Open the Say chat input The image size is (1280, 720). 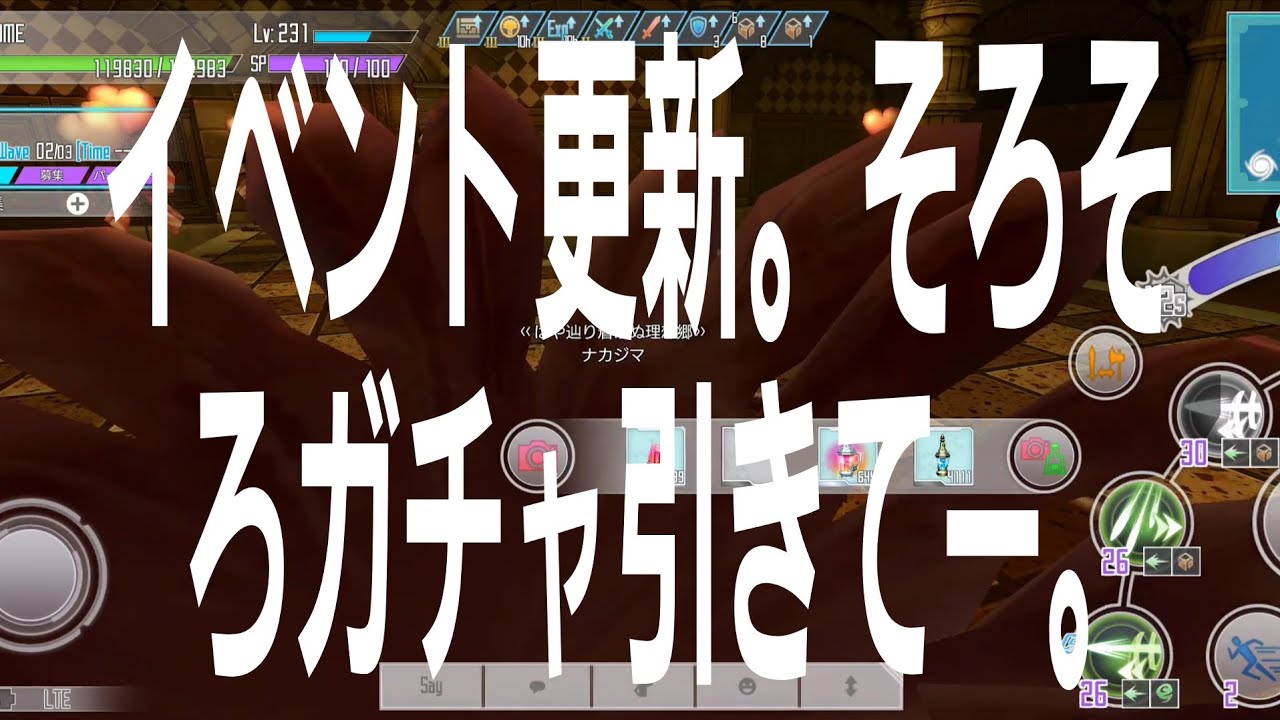pyautogui.click(x=431, y=686)
